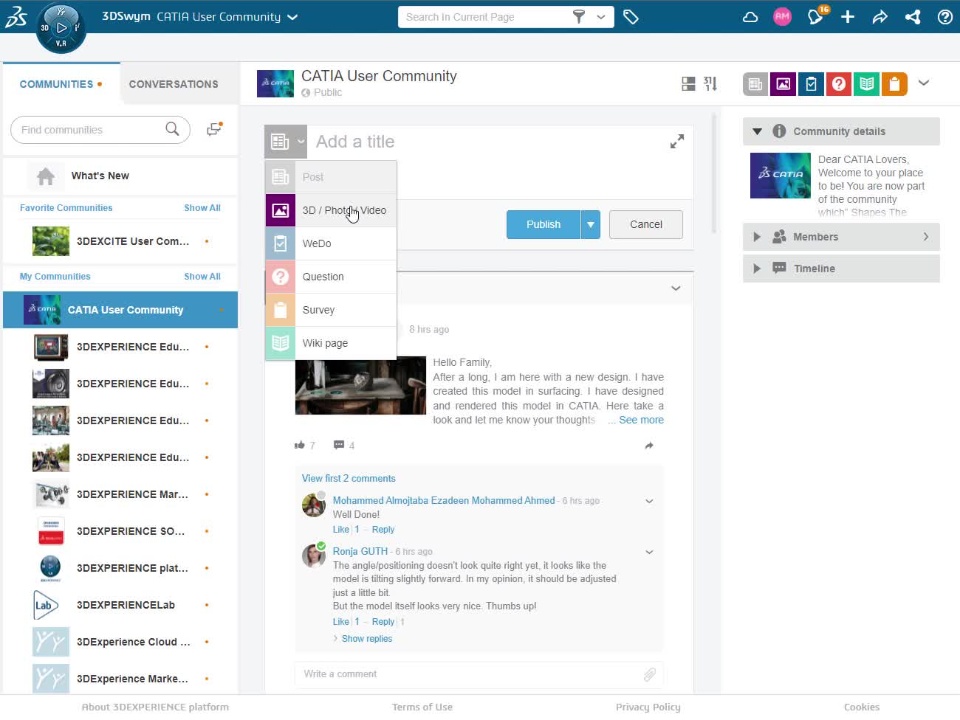Click the share arrow icon in top bar
The height and width of the screenshot is (720, 960).
pos(880,17)
